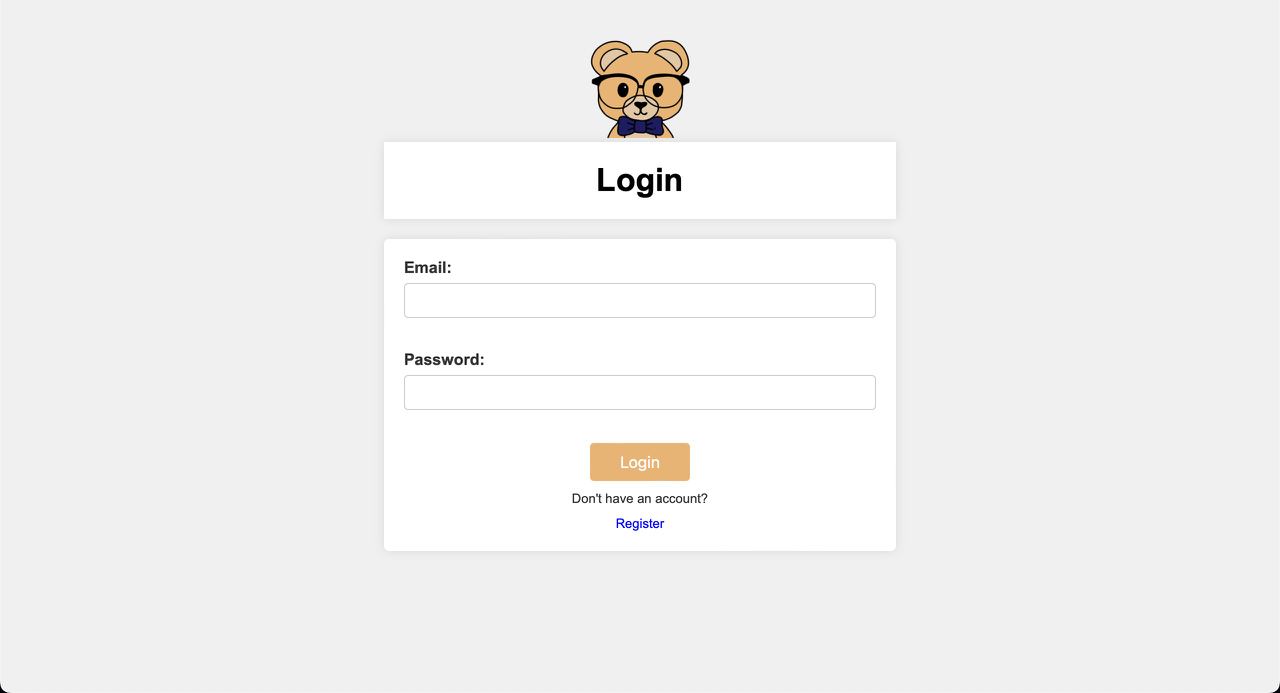Click the Email label
1280x693 pixels.
[x=428, y=268]
